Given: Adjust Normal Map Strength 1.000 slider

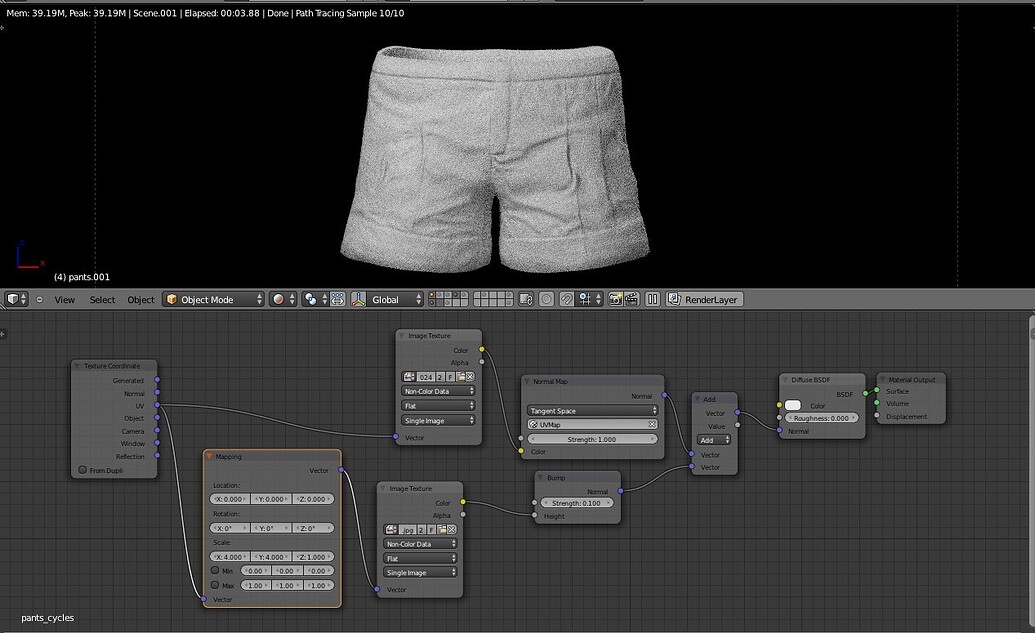Looking at the screenshot, I should pyautogui.click(x=592, y=439).
